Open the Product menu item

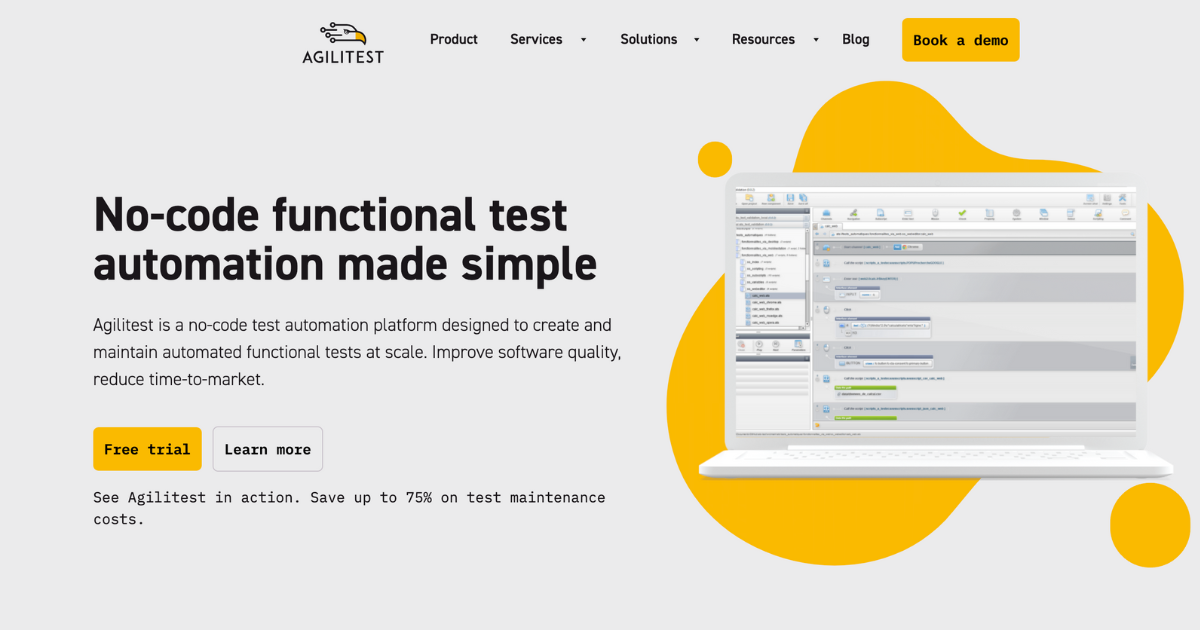pos(454,39)
